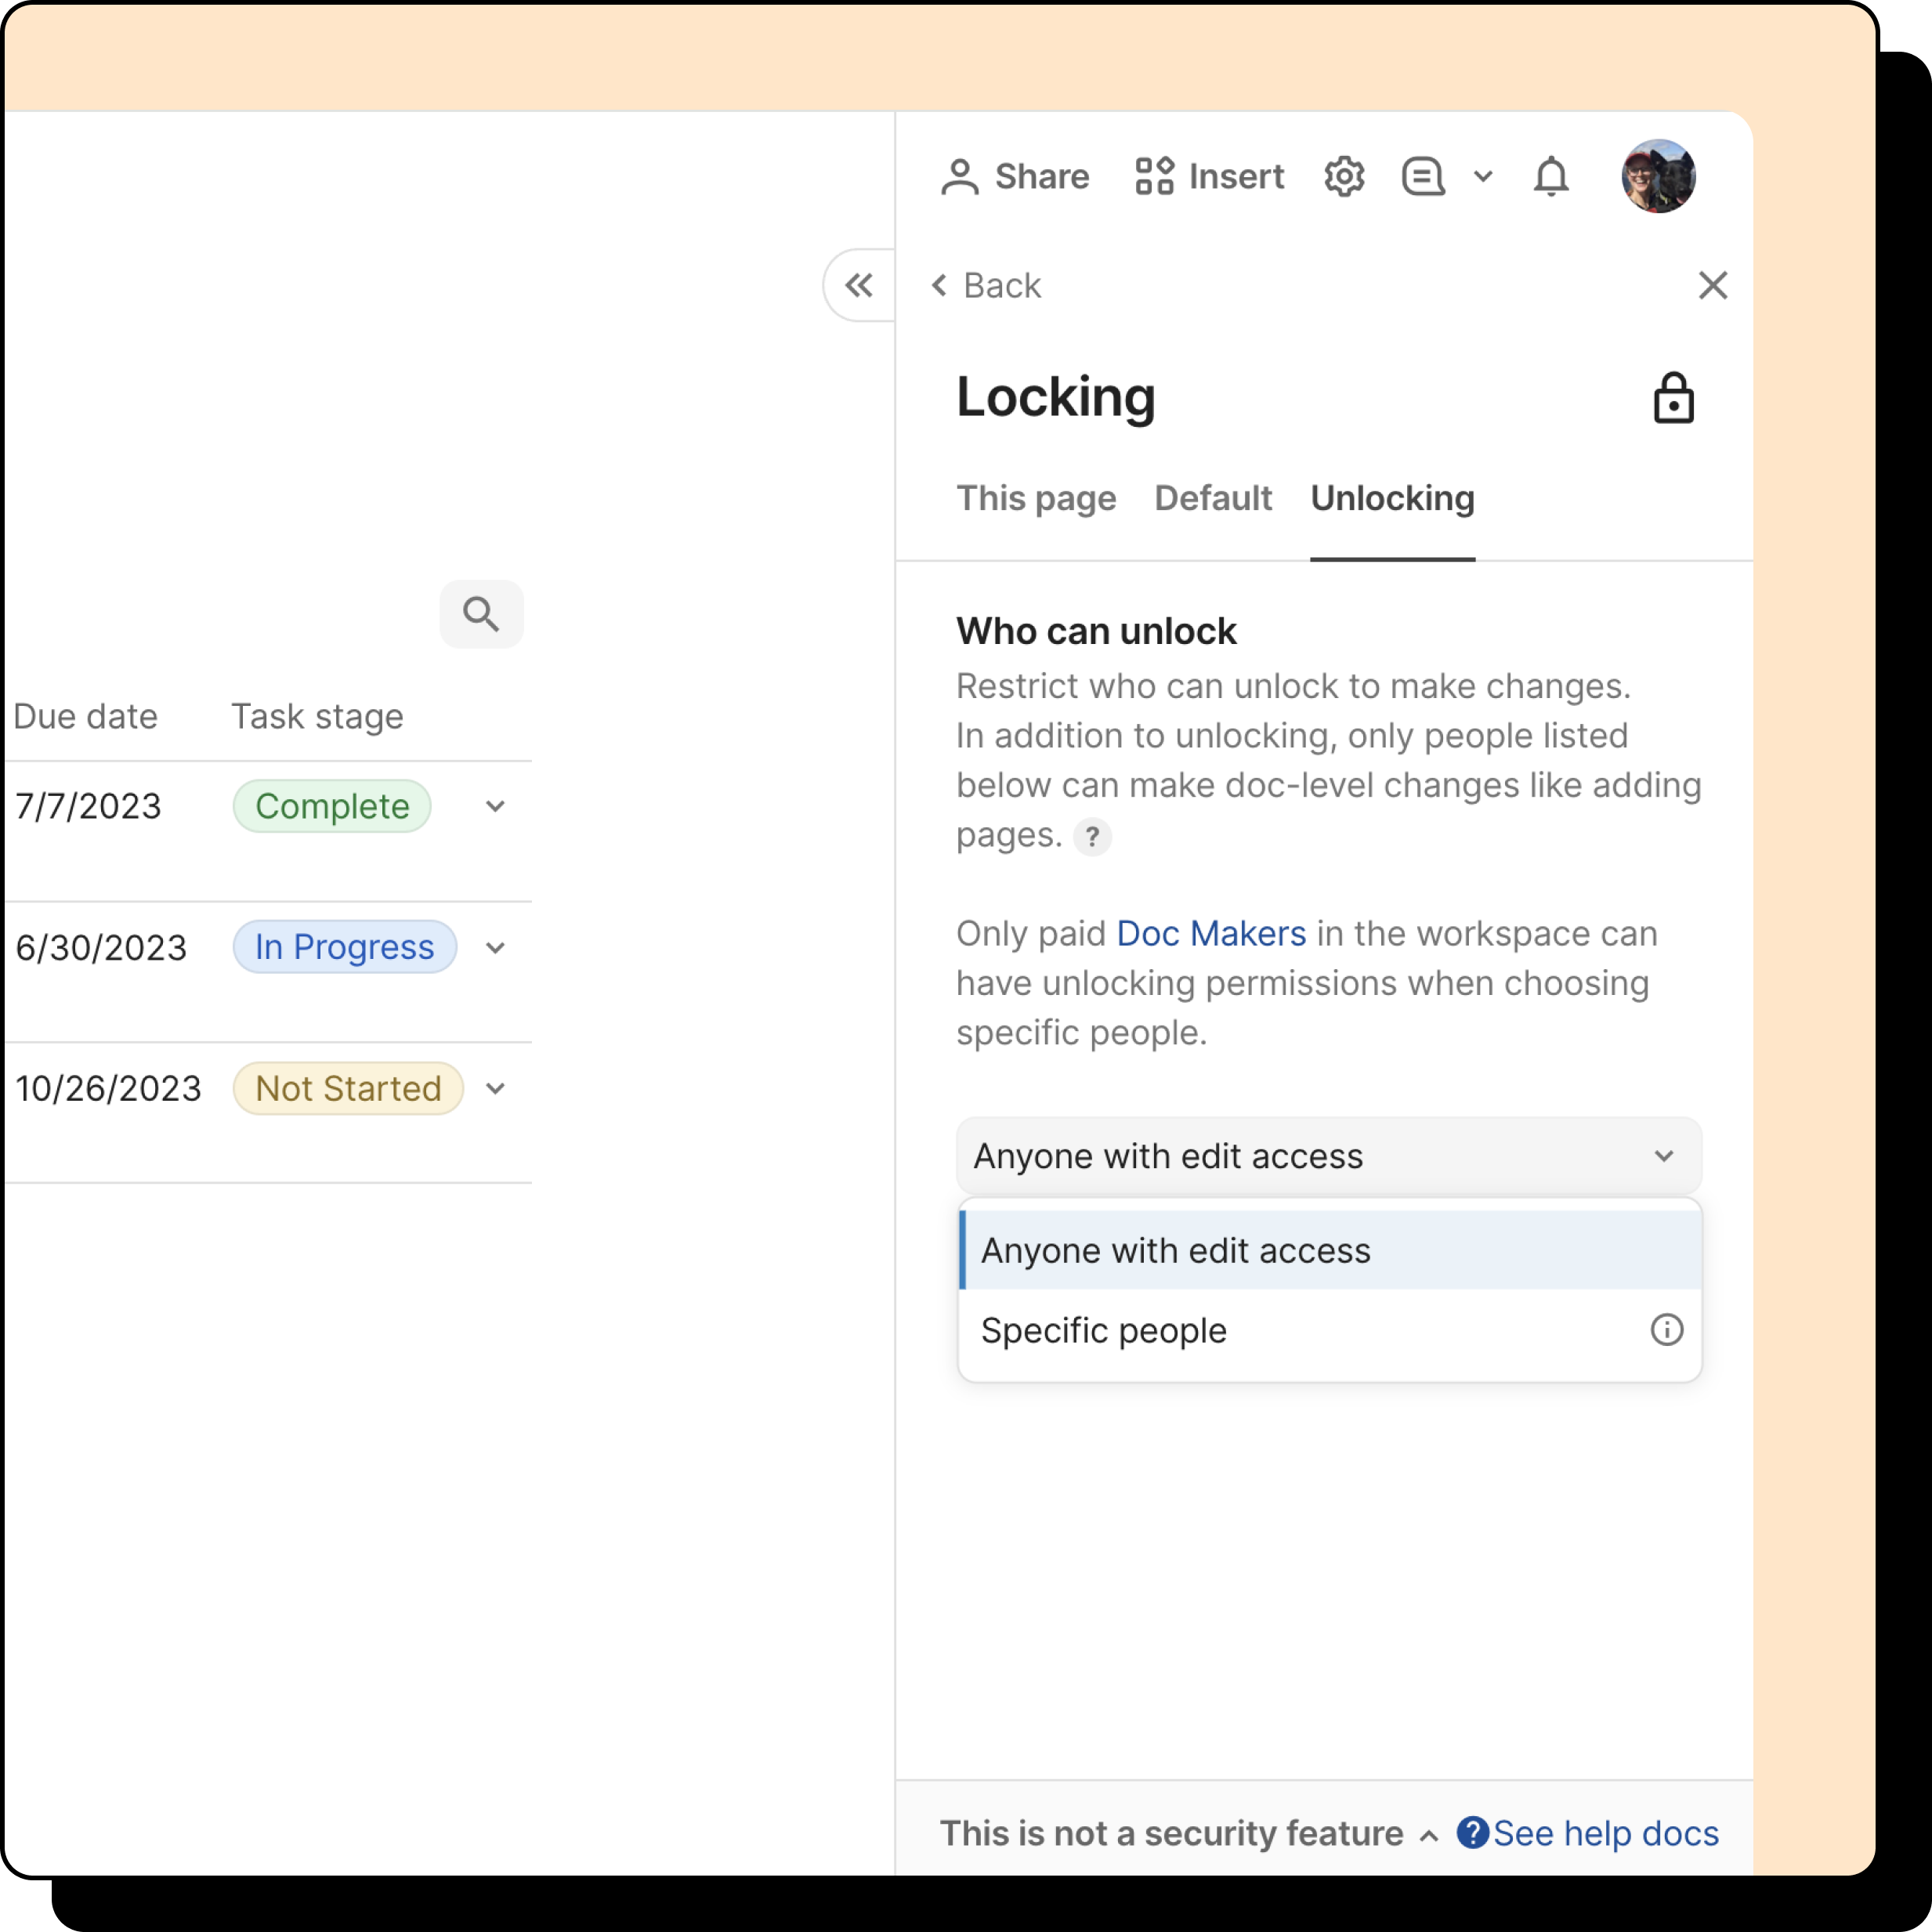The height and width of the screenshot is (1932, 1932).
Task: Switch to the This page tab
Action: 1036,498
